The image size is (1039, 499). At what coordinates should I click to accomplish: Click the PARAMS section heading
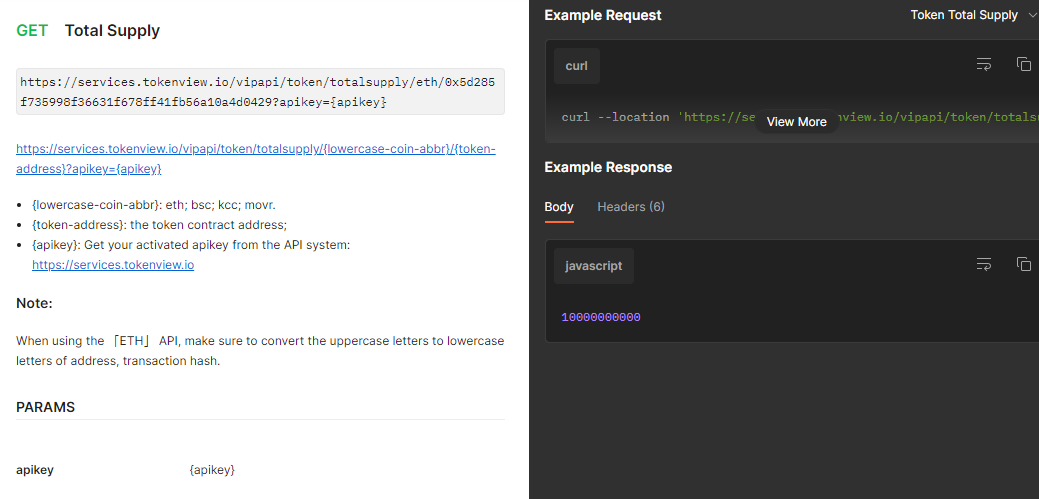pos(46,407)
